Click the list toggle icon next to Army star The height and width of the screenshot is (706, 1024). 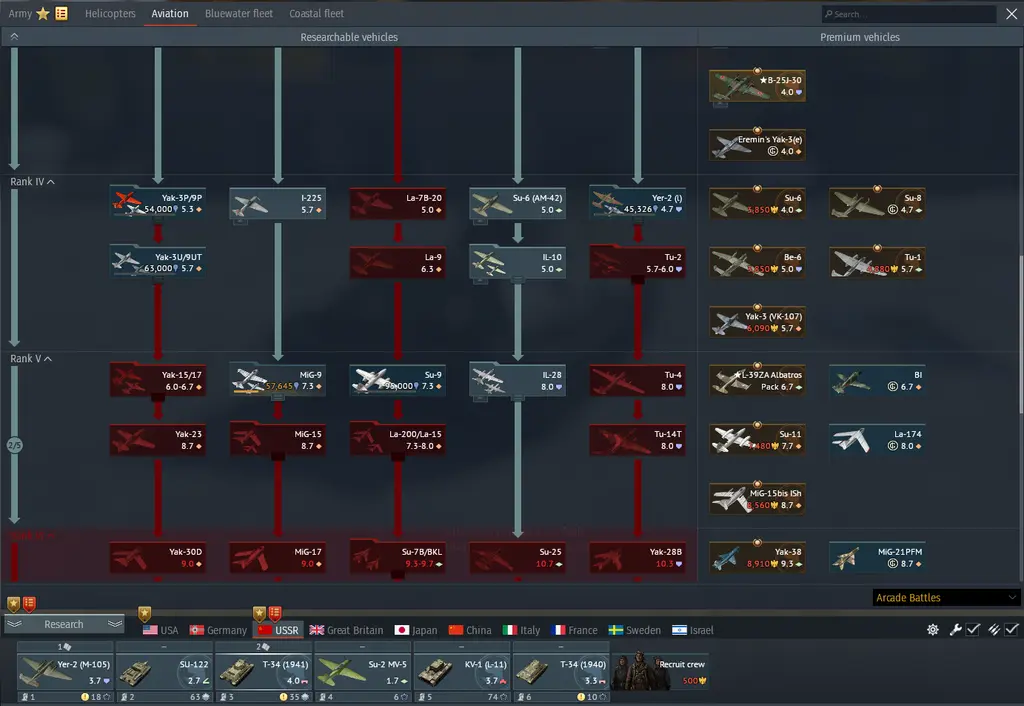(x=61, y=13)
